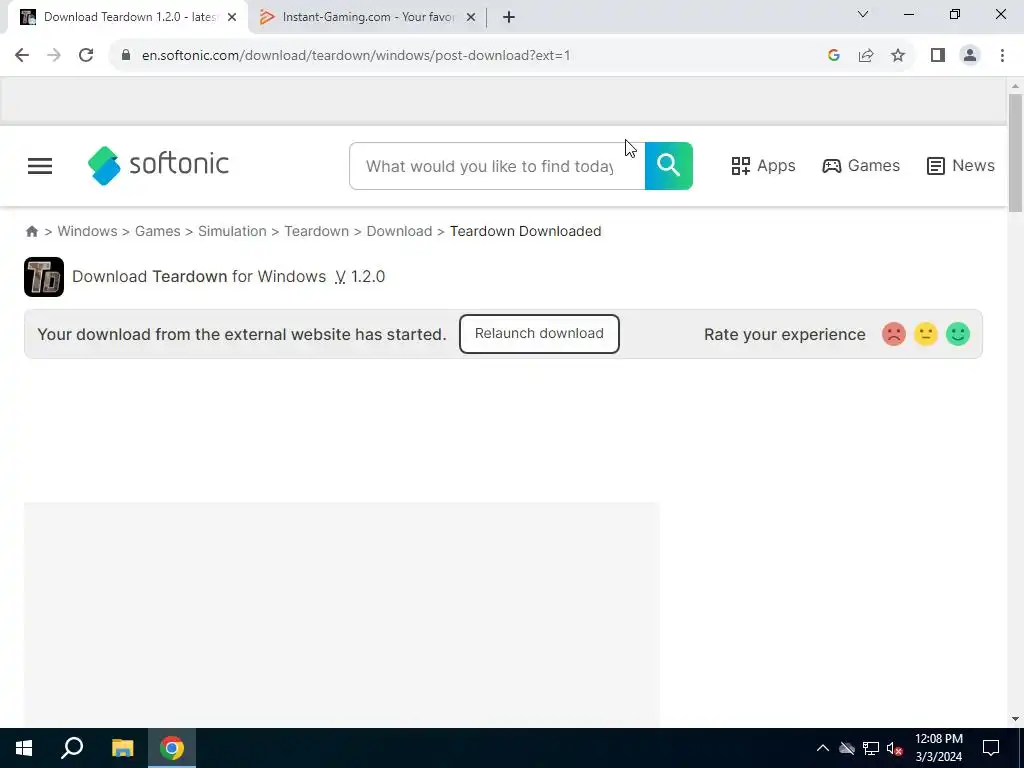
Task: Open the Windows Start menu
Action: tap(24, 748)
